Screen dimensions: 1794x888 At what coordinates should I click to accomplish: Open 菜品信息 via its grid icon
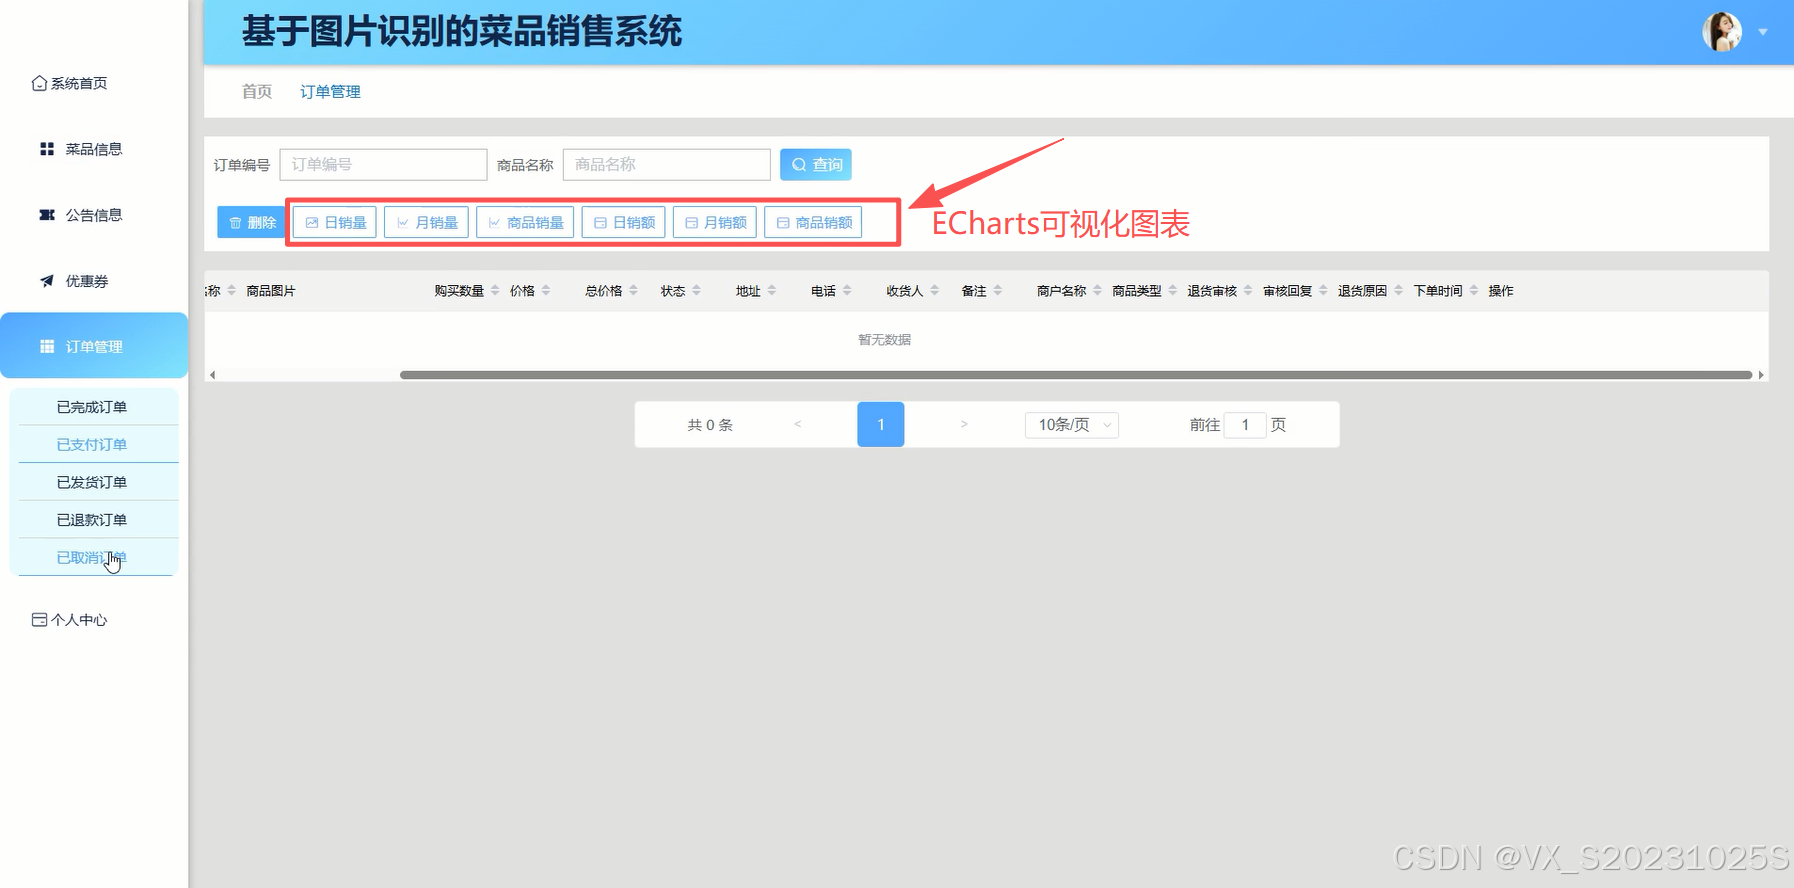click(x=47, y=149)
